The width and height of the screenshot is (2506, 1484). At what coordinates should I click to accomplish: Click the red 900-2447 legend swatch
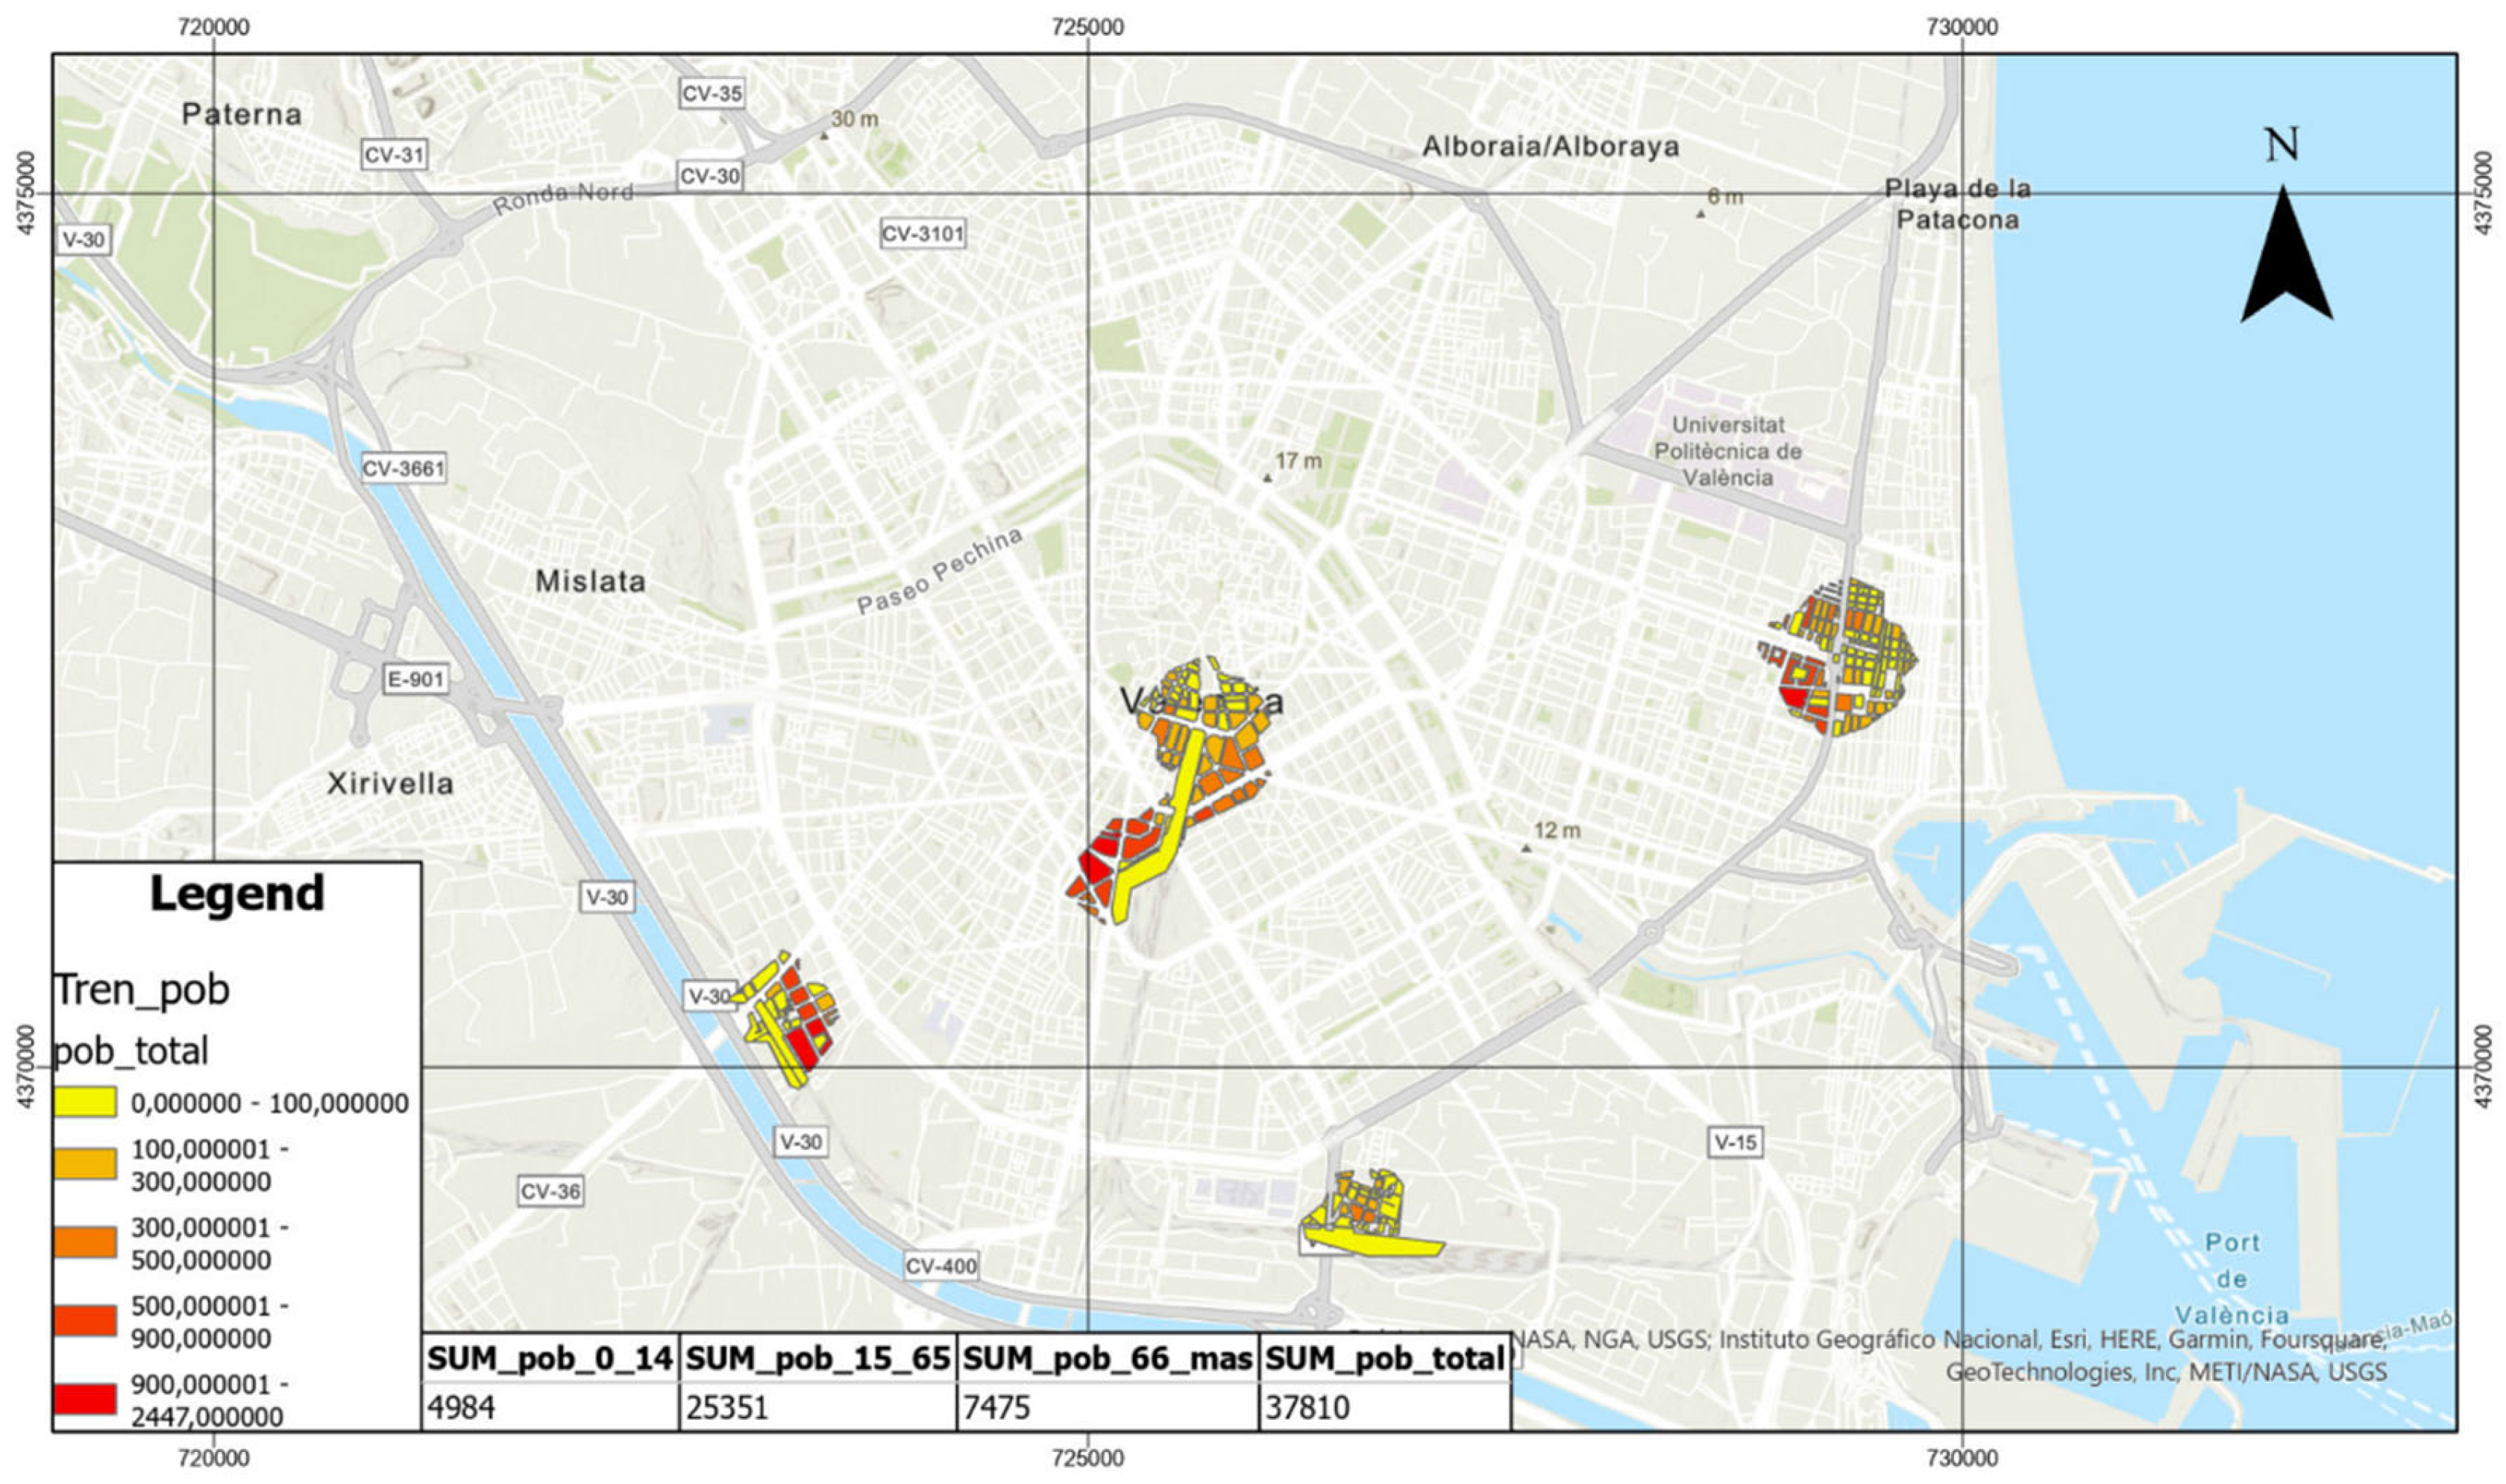(x=84, y=1400)
